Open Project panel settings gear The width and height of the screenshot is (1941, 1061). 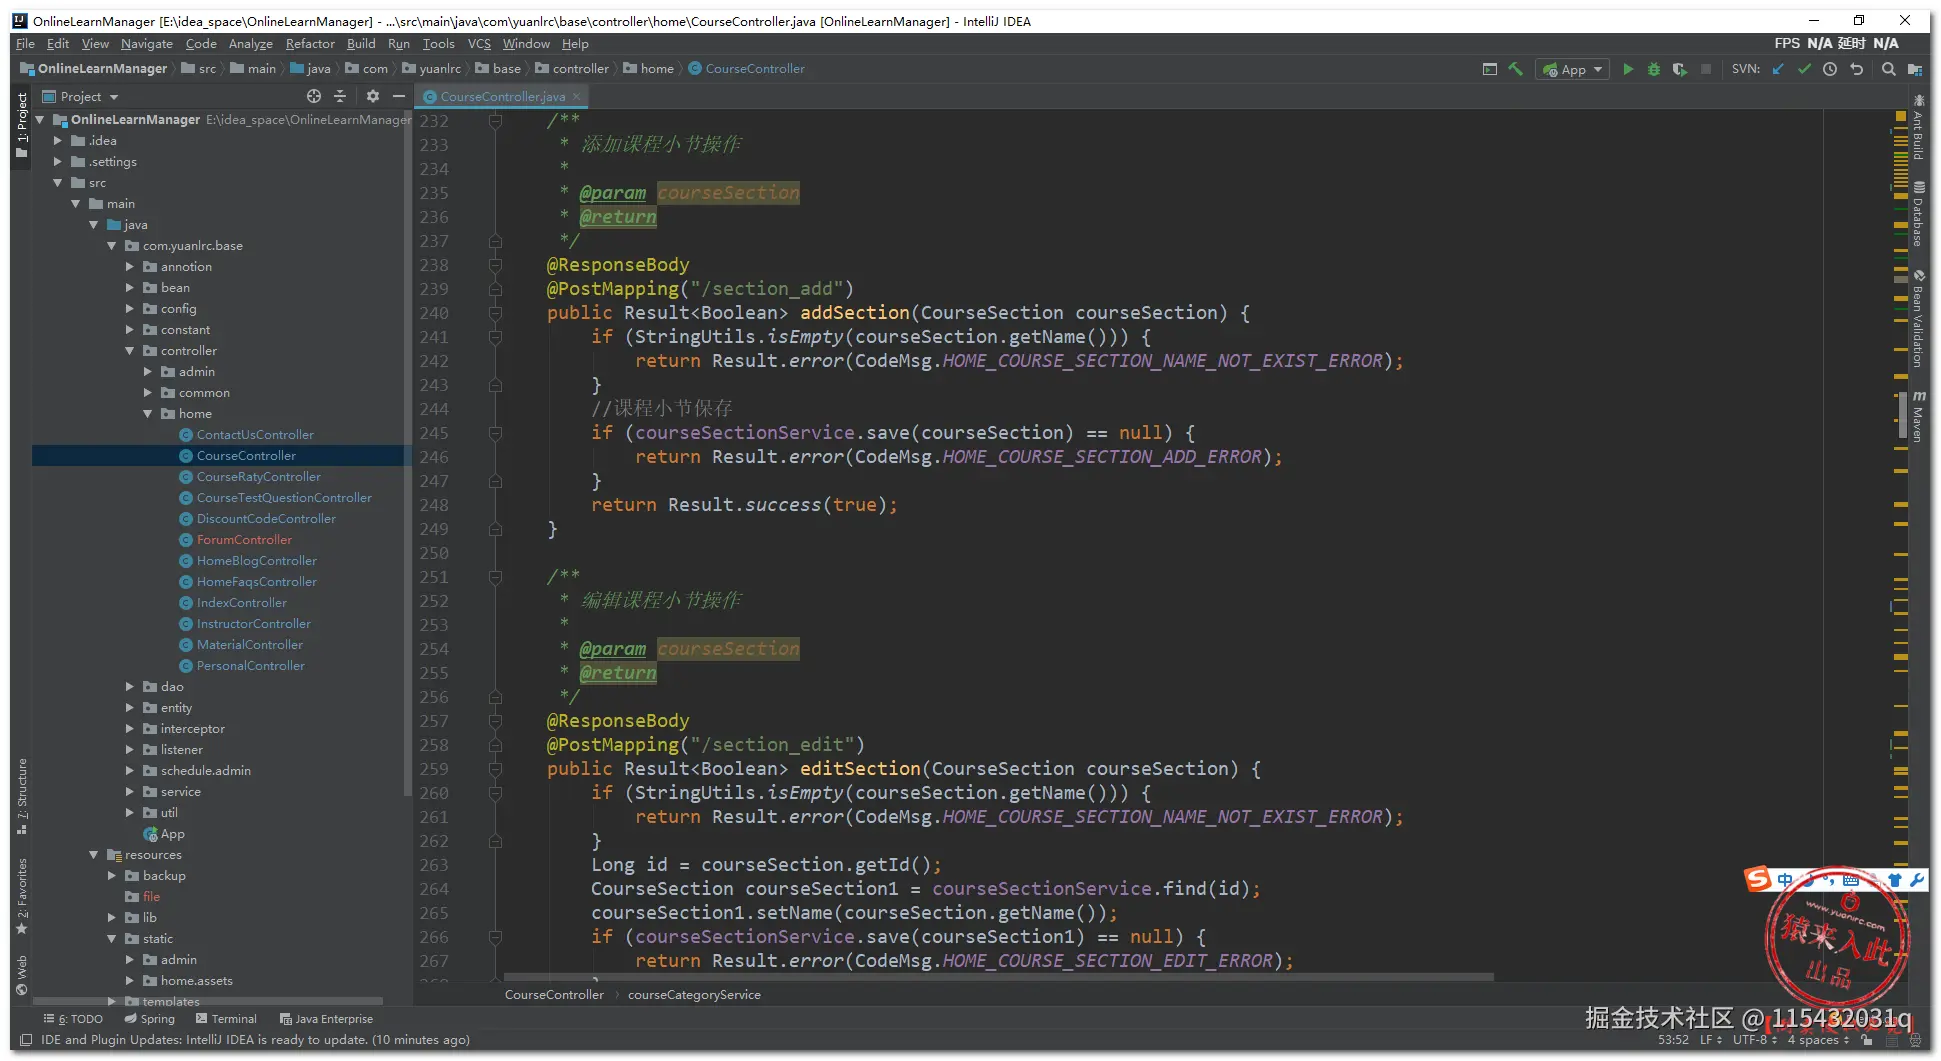[x=373, y=96]
